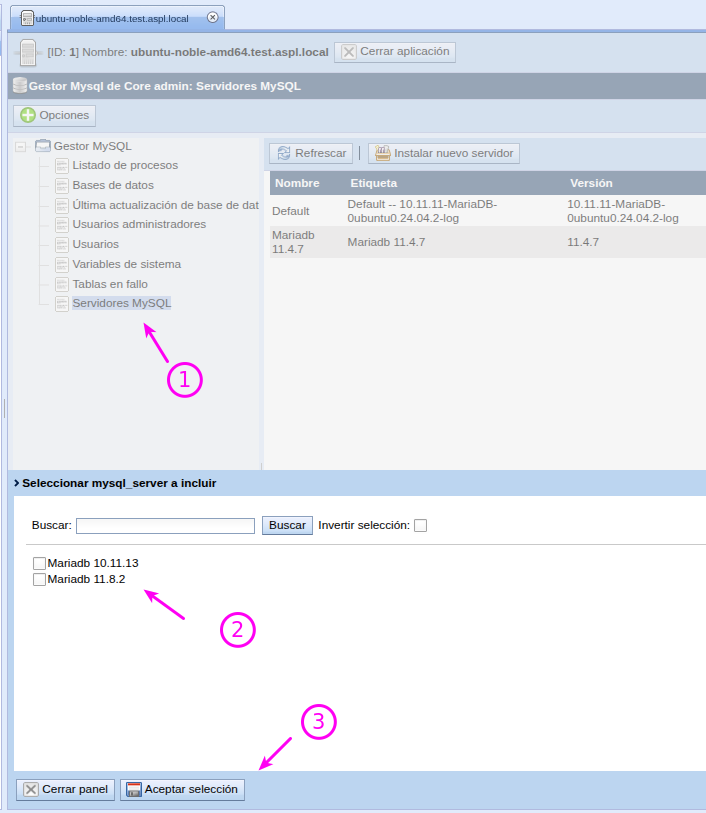Screen dimensions: 706x813
Task: Sort by the Etiqueta column header
Action: click(x=374, y=183)
